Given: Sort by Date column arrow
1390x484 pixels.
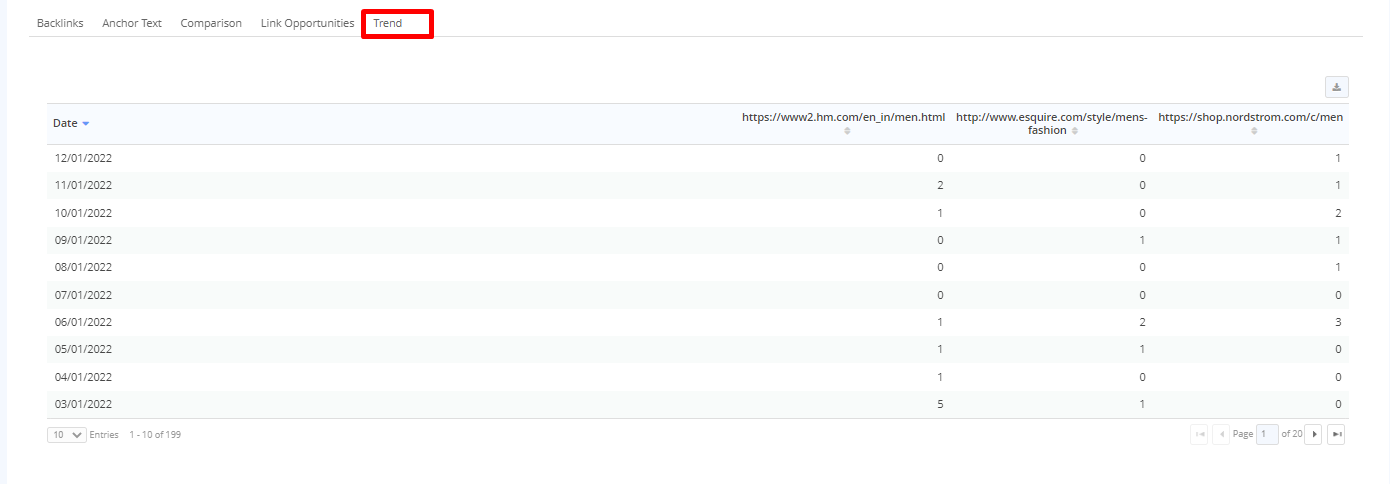Looking at the screenshot, I should pyautogui.click(x=86, y=124).
